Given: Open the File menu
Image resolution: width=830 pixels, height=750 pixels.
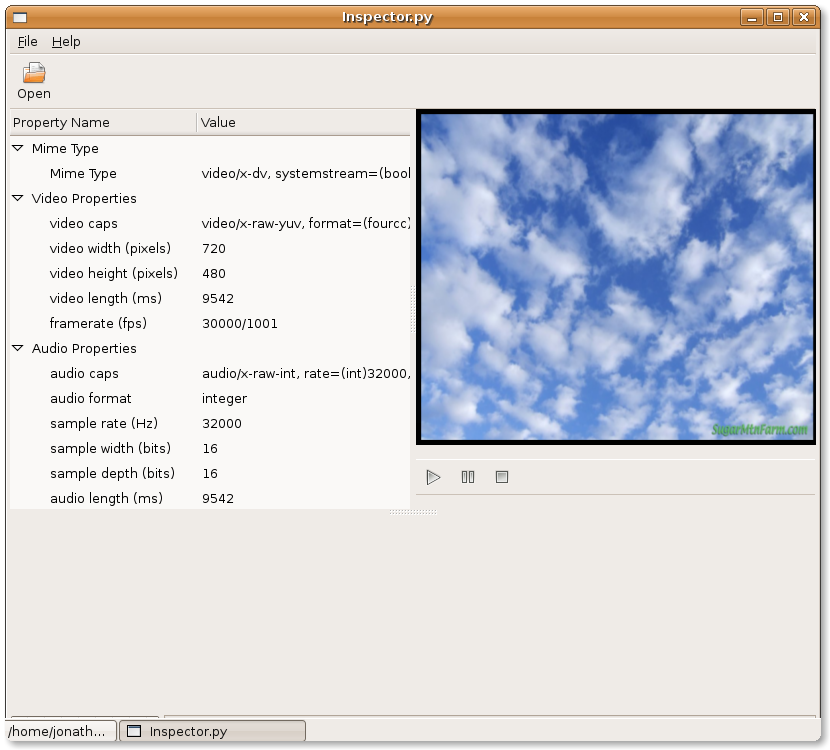Looking at the screenshot, I should tap(27, 41).
